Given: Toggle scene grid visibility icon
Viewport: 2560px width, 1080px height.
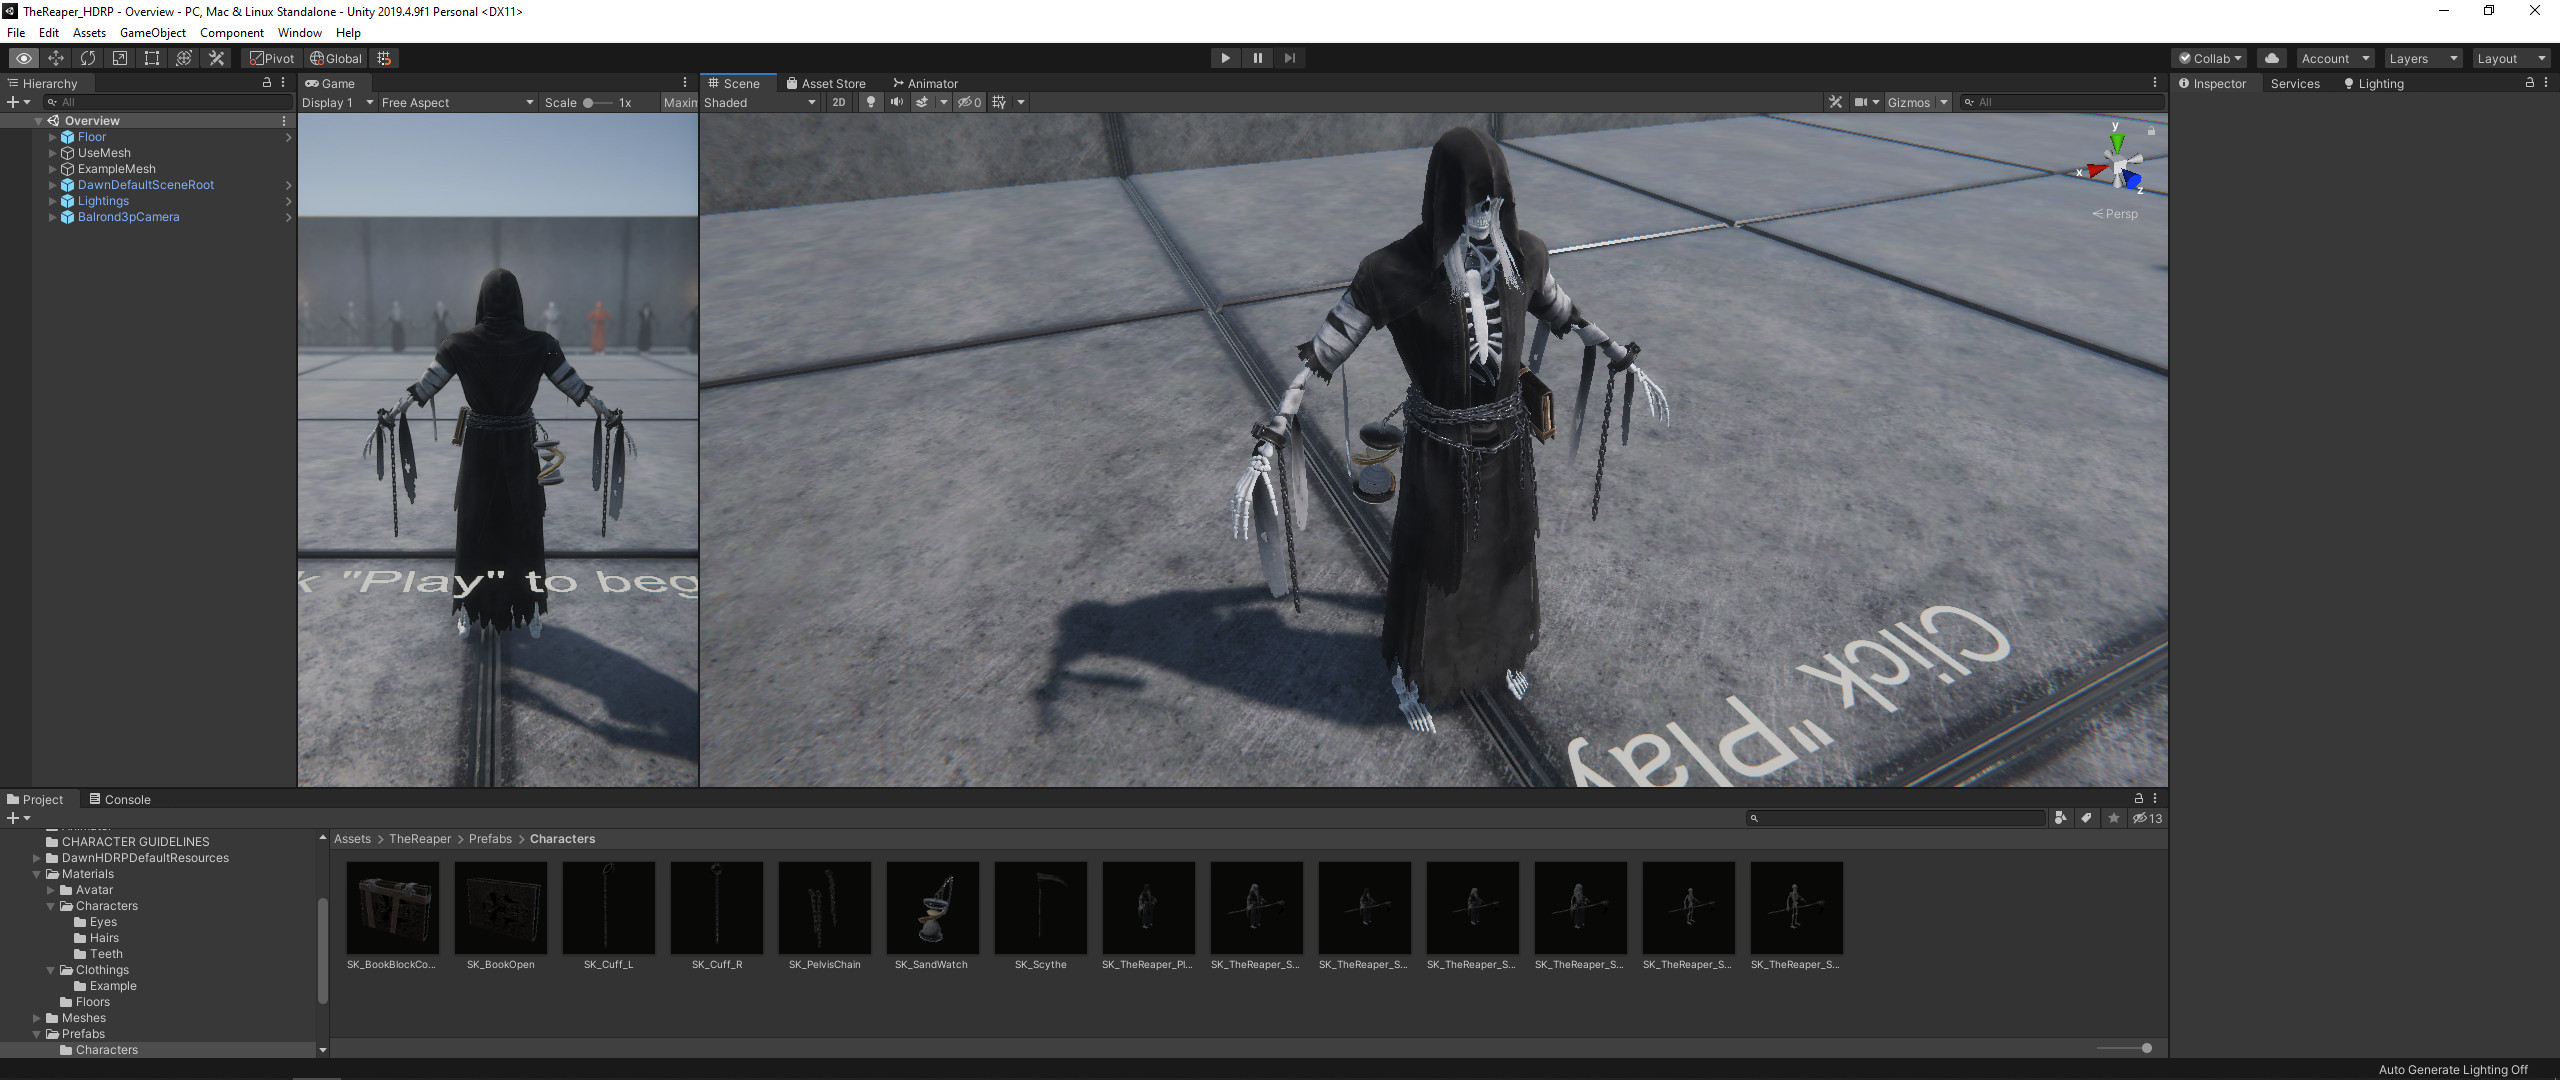Looking at the screenshot, I should pos(999,102).
